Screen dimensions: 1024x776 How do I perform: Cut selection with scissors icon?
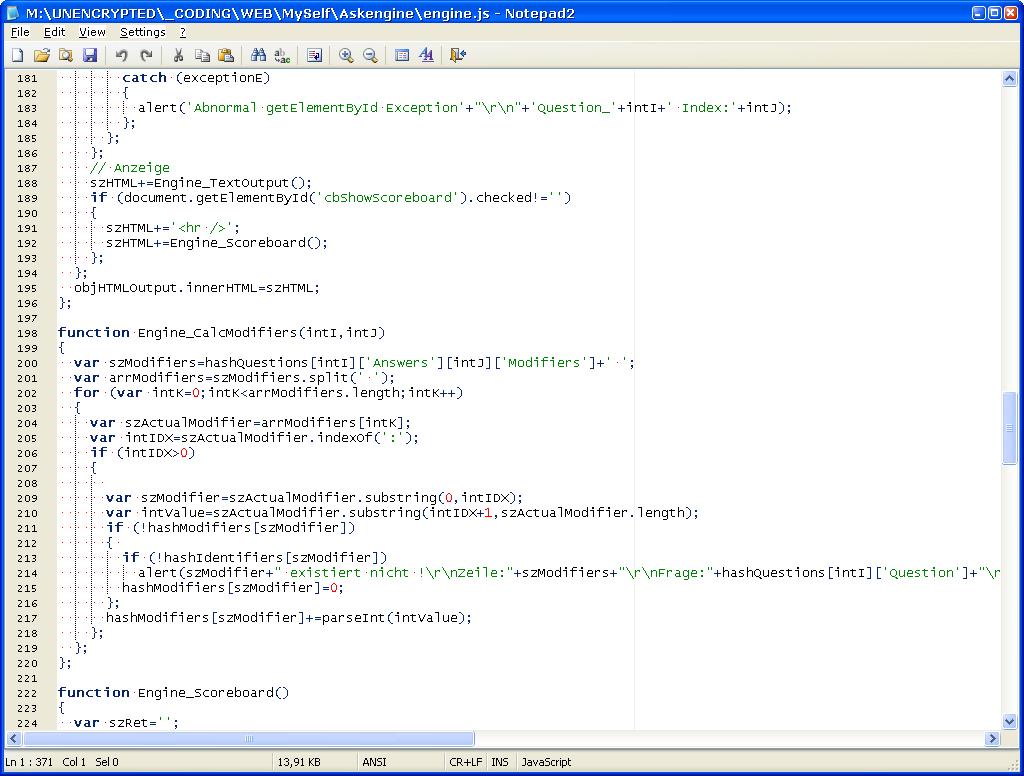pyautogui.click(x=178, y=56)
